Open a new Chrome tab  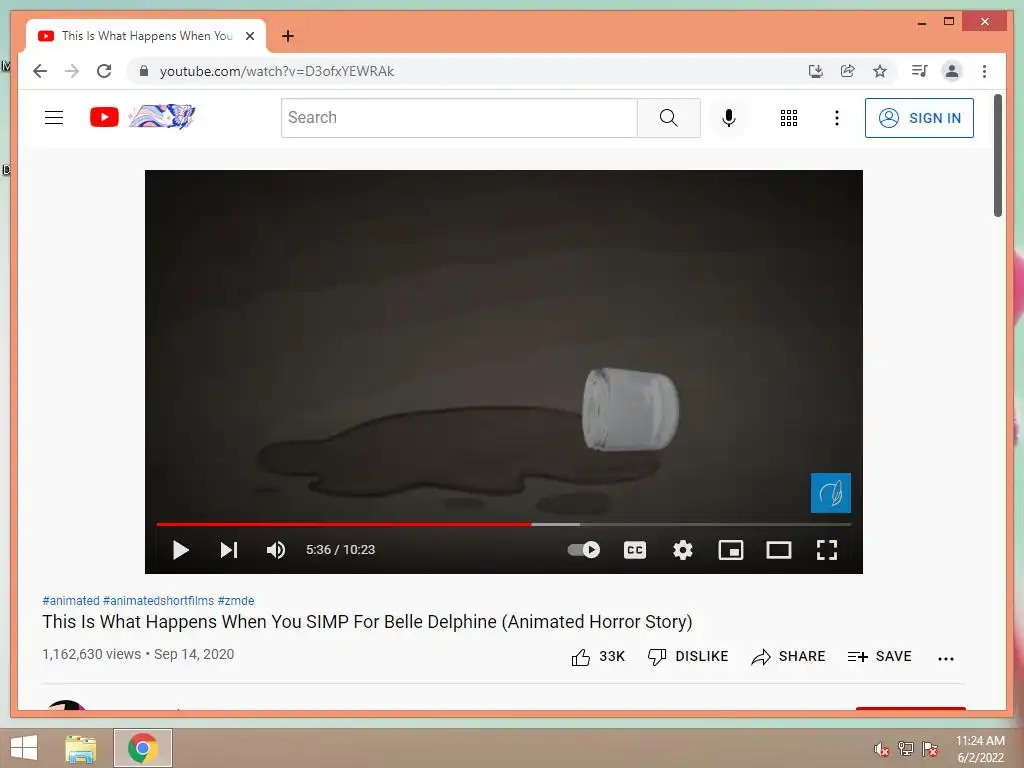(288, 36)
